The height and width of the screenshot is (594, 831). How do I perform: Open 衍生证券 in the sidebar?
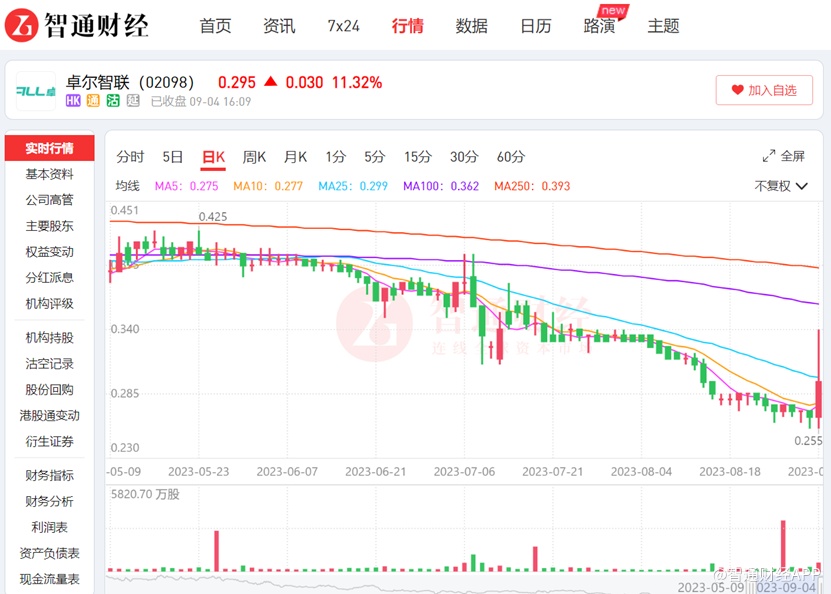tap(49, 441)
